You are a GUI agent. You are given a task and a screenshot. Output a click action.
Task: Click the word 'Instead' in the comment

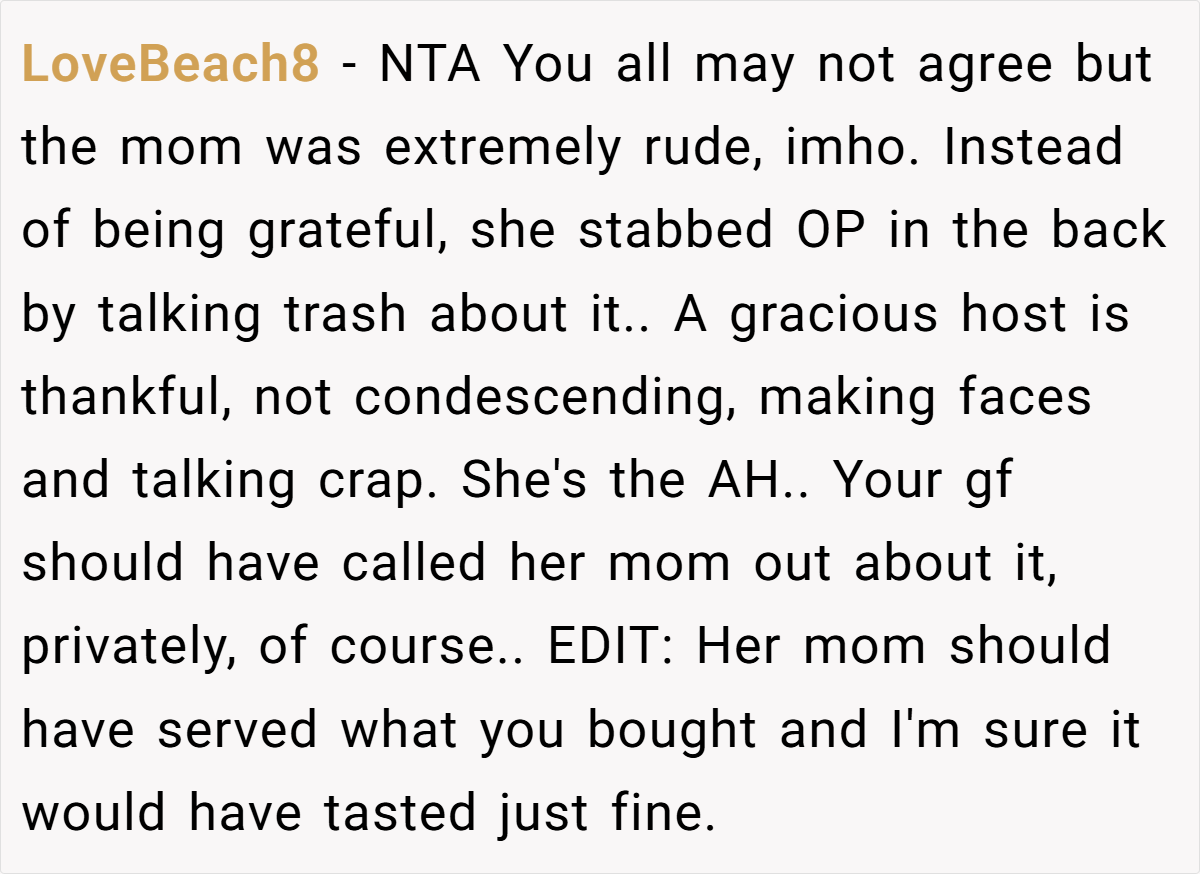point(1034,149)
